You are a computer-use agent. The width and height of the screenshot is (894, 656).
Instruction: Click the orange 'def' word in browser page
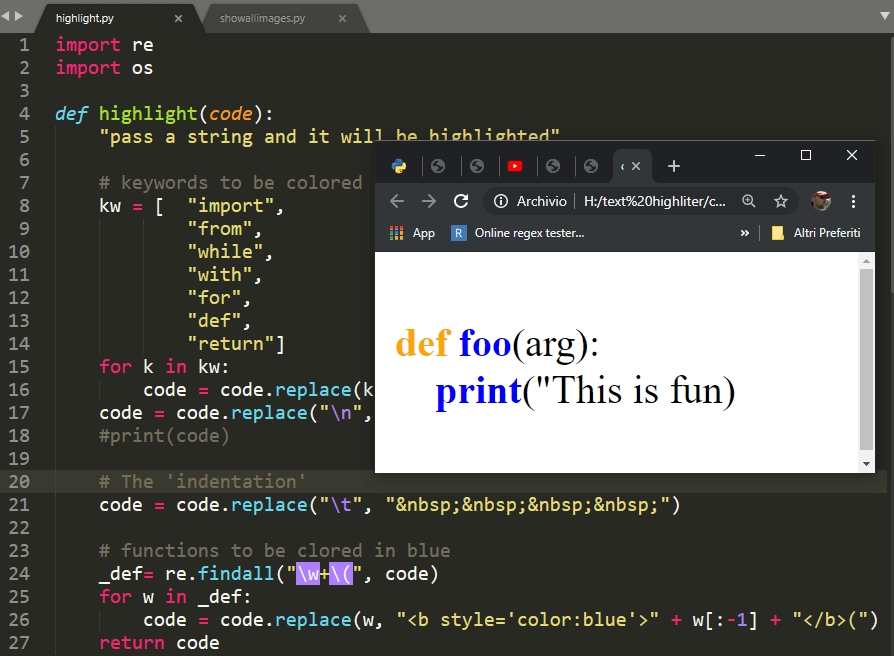pos(424,344)
